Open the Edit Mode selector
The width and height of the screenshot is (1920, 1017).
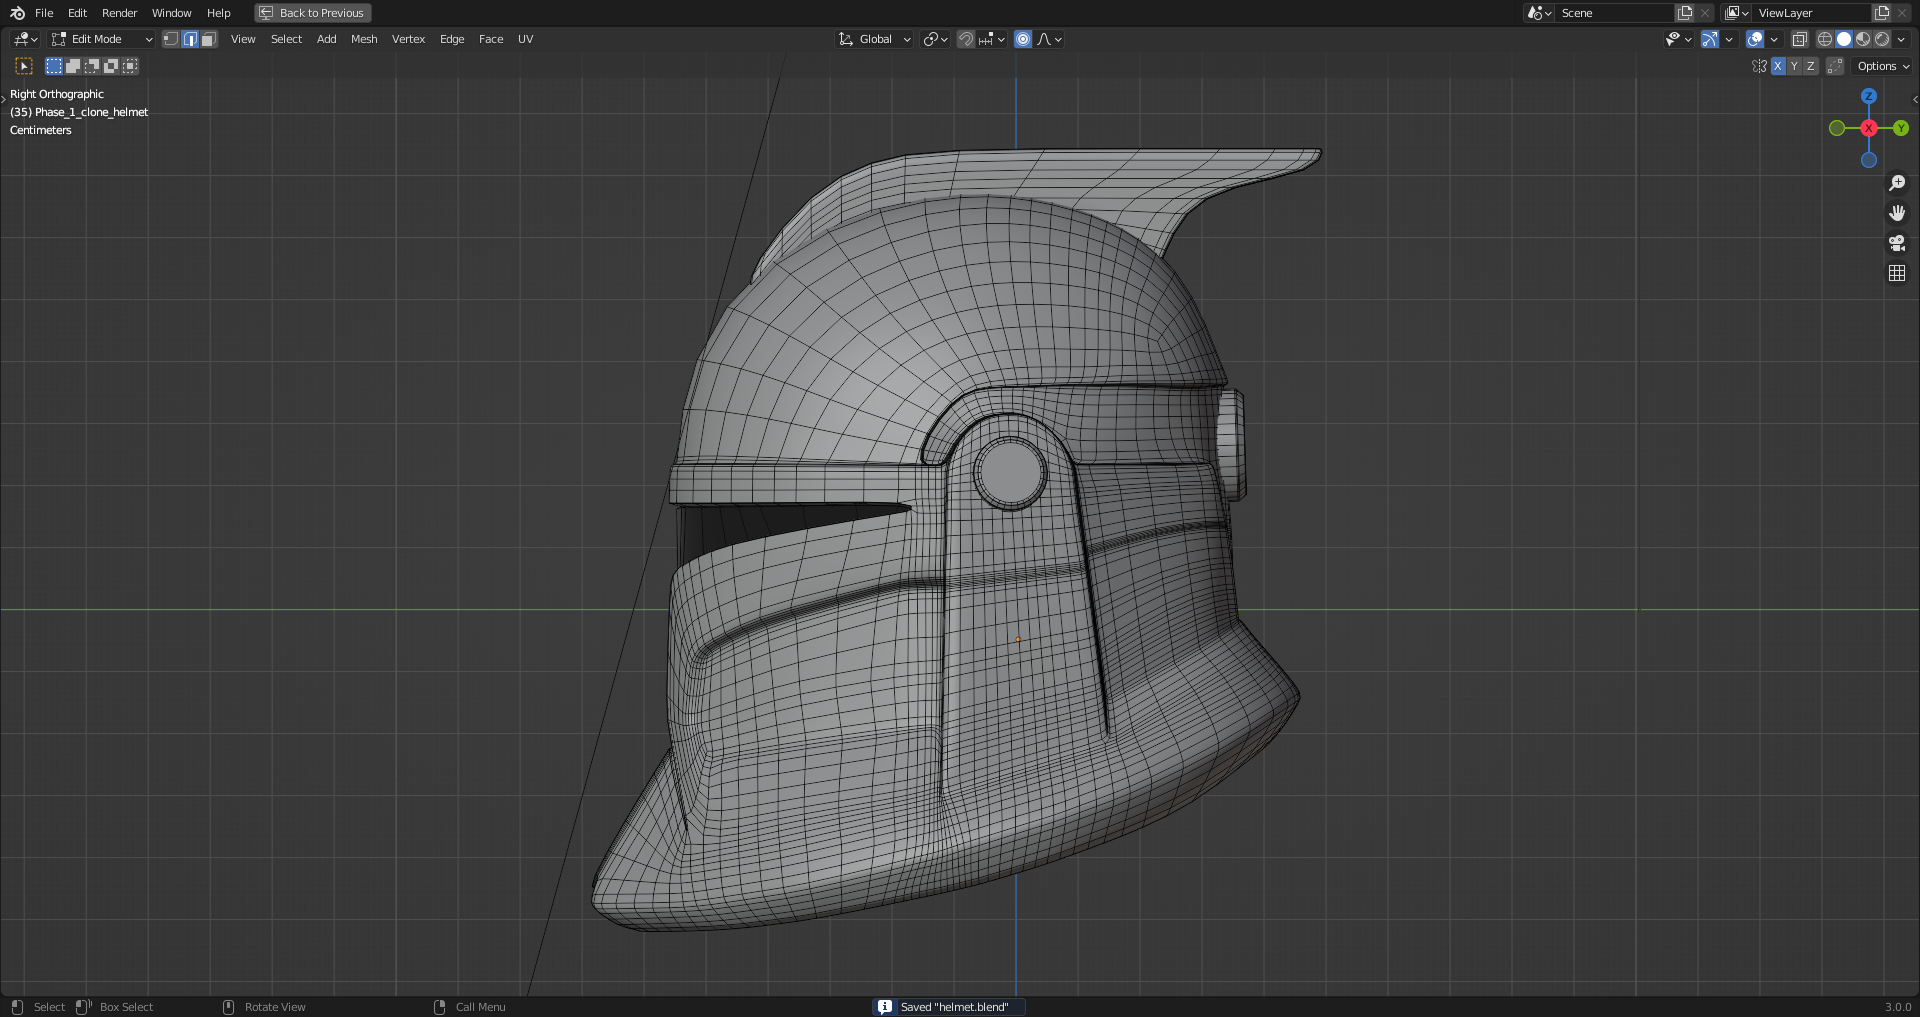pos(100,39)
